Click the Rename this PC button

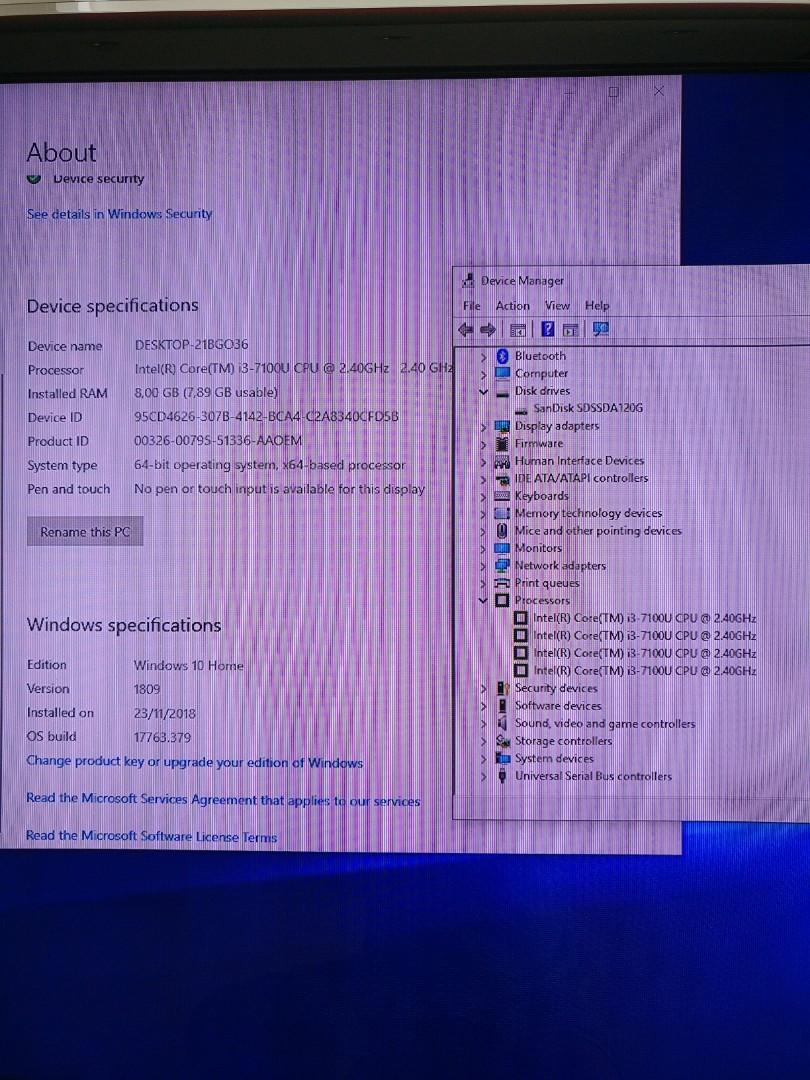(85, 532)
